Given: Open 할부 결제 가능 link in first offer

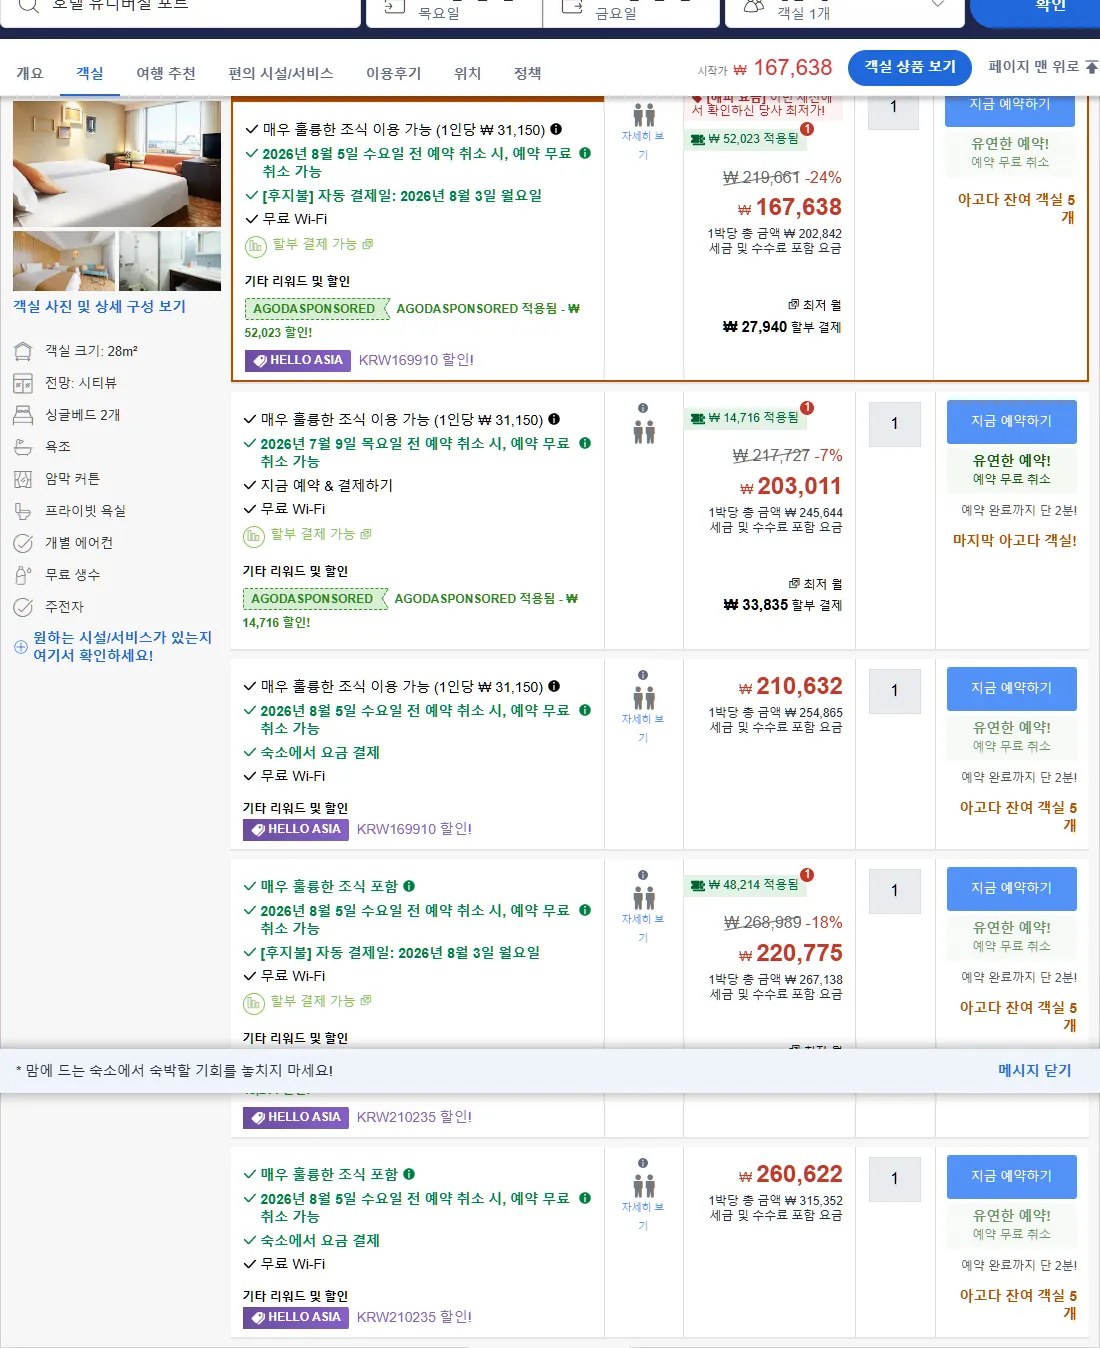Looking at the screenshot, I should (322, 244).
